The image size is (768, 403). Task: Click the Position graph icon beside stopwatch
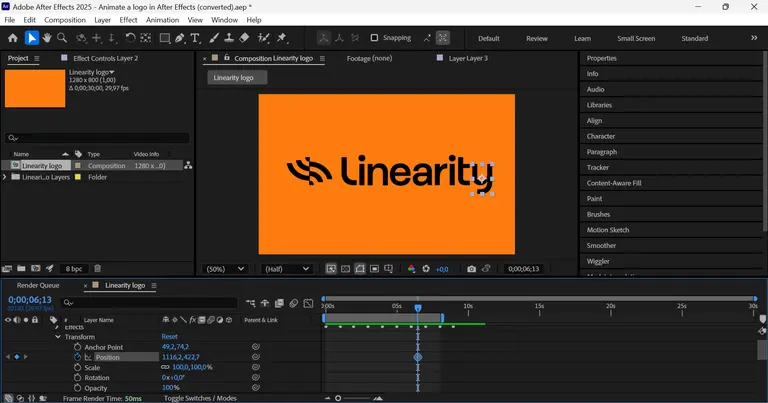88,357
